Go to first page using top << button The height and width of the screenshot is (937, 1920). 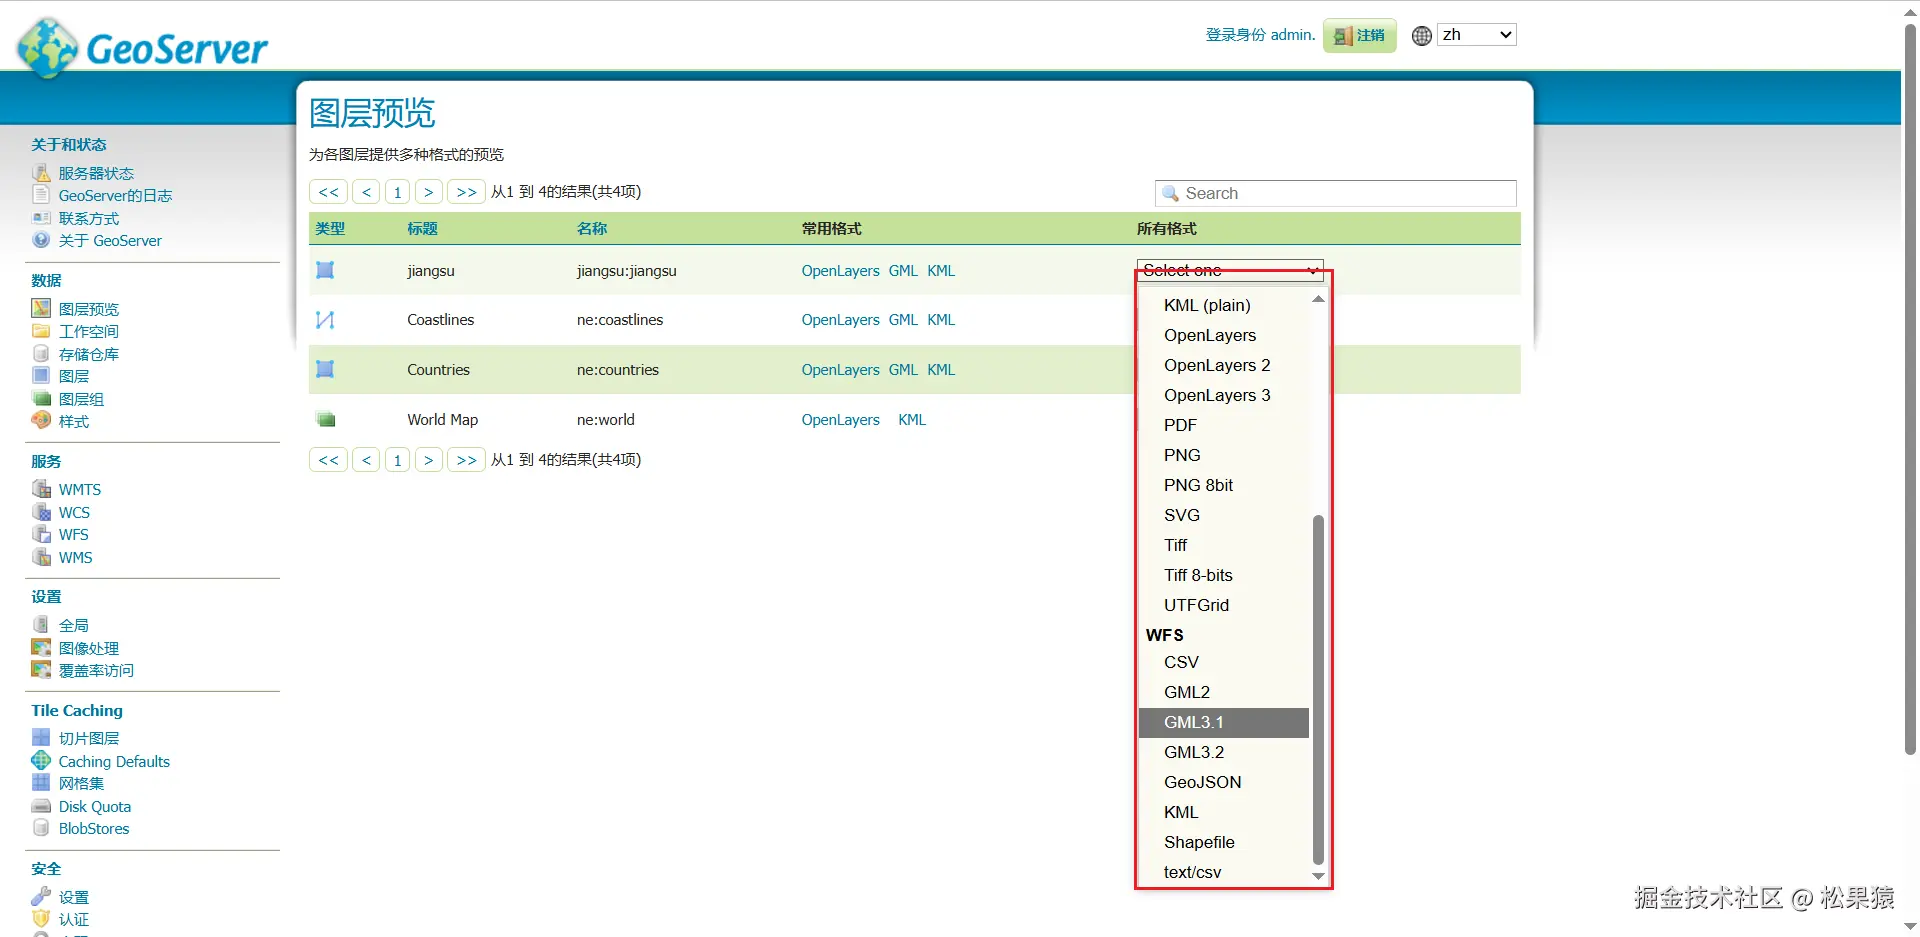(329, 192)
